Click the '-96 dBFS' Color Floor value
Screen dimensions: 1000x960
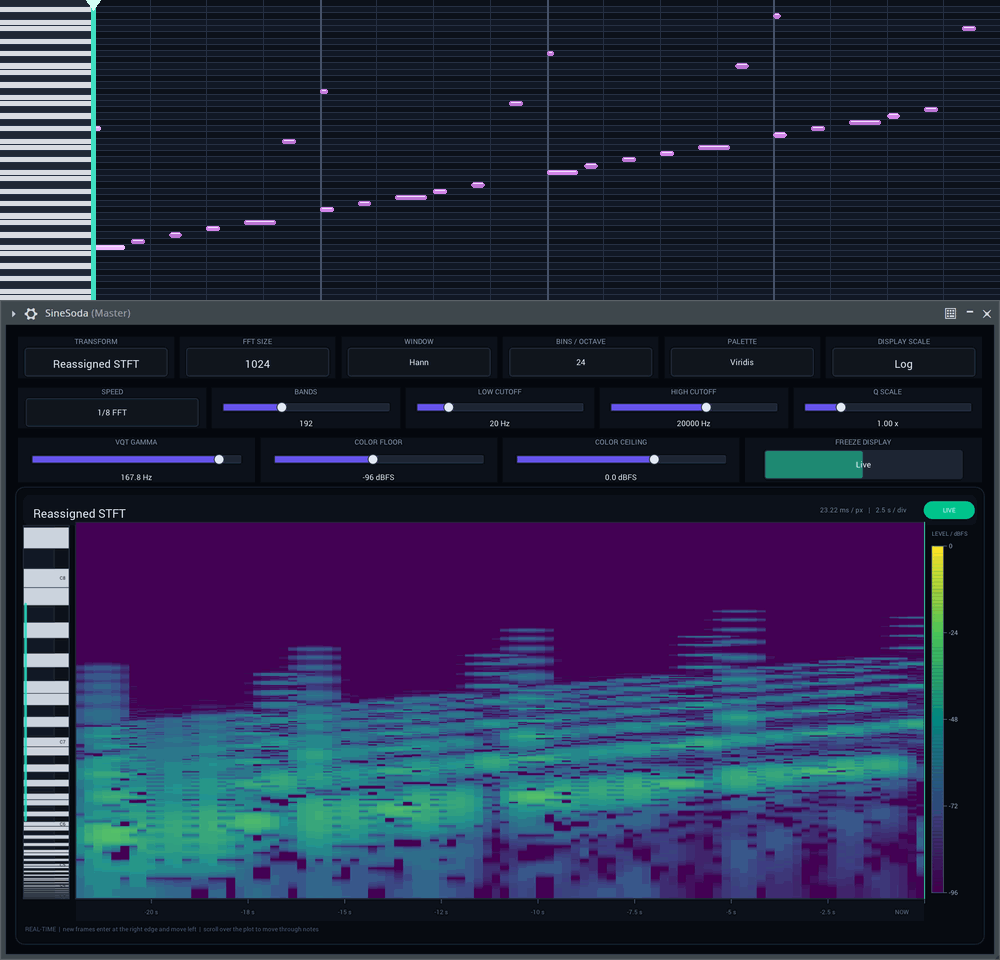[378, 477]
